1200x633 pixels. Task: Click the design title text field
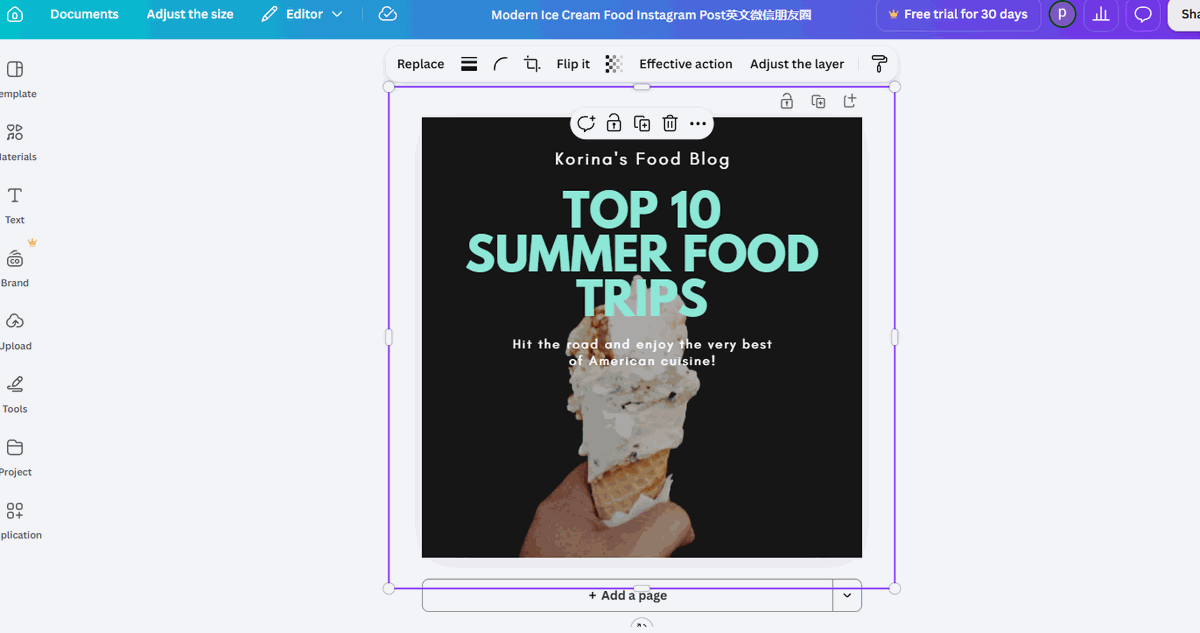pos(651,15)
